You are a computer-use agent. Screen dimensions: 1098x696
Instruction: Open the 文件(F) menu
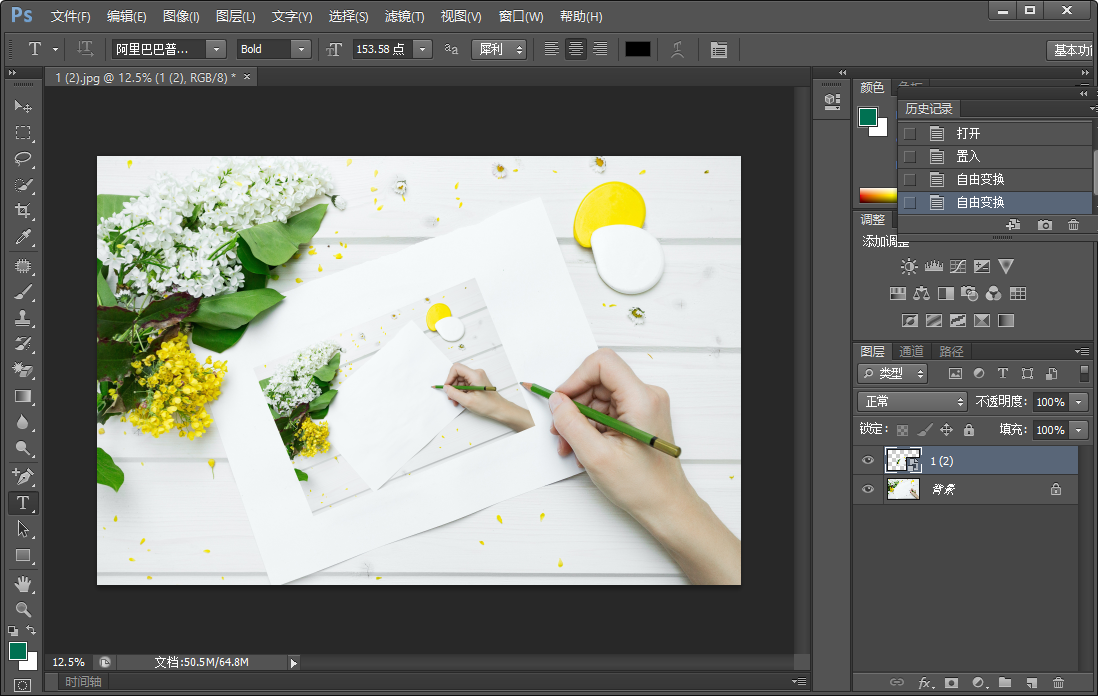71,16
